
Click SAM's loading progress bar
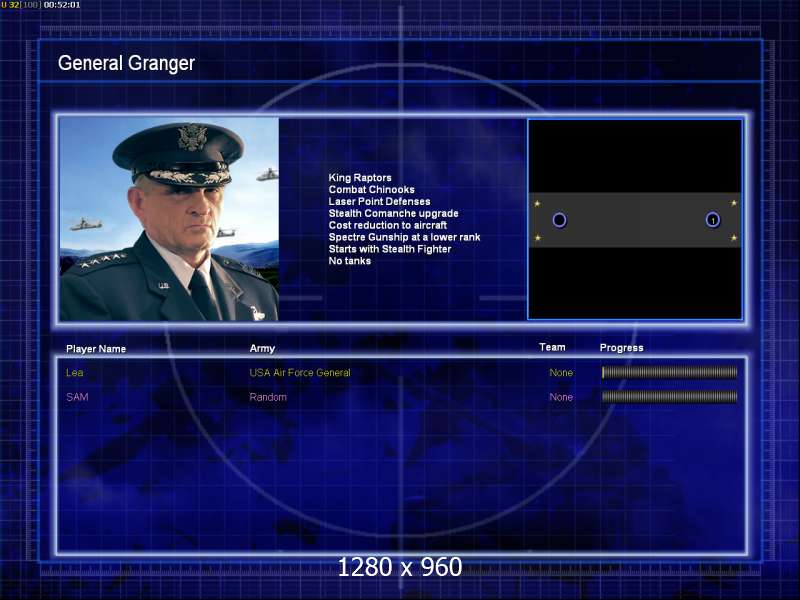[669, 396]
